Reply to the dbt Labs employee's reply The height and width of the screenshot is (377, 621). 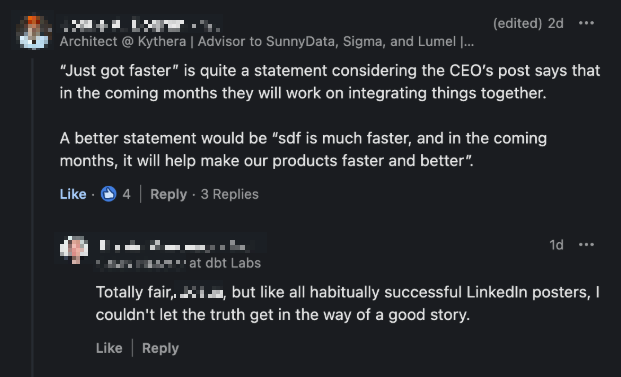click(x=160, y=348)
